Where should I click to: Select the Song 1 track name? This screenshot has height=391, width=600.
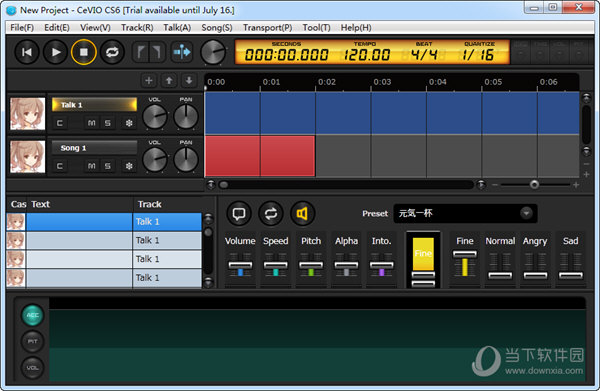(94, 148)
